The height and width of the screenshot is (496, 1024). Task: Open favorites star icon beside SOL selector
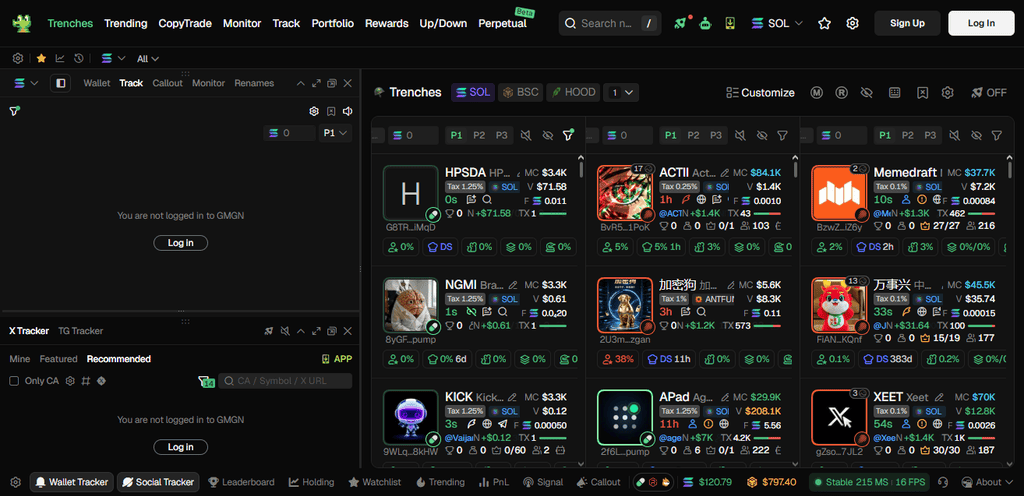pos(824,23)
